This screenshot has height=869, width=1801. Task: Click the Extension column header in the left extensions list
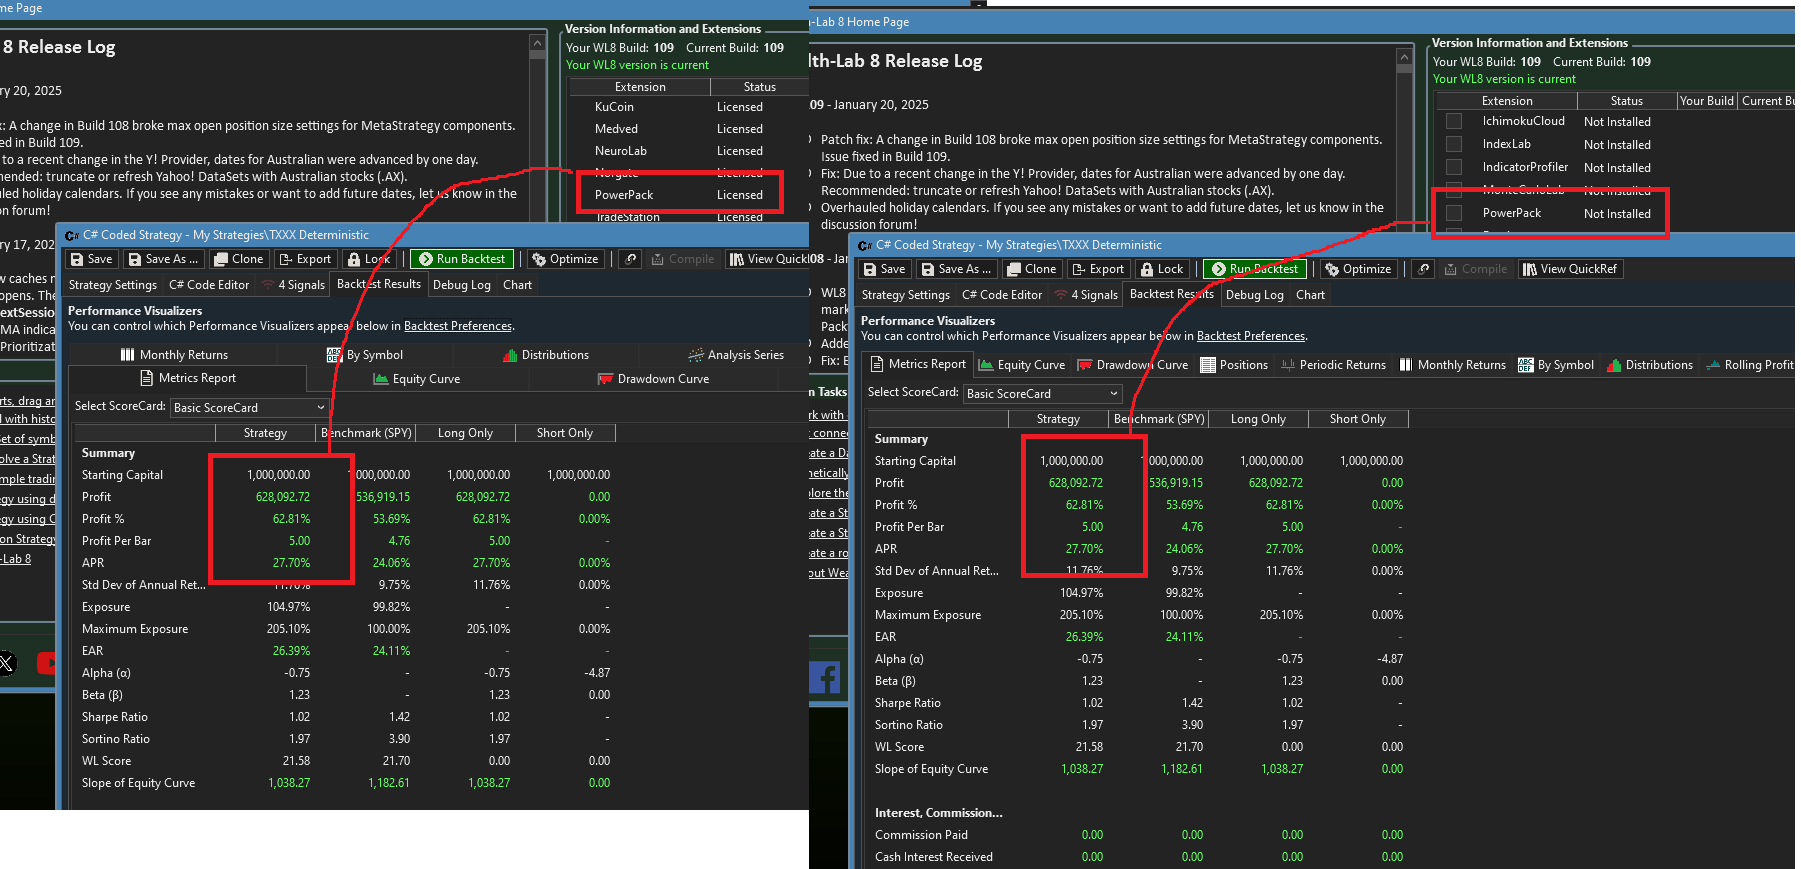(640, 87)
